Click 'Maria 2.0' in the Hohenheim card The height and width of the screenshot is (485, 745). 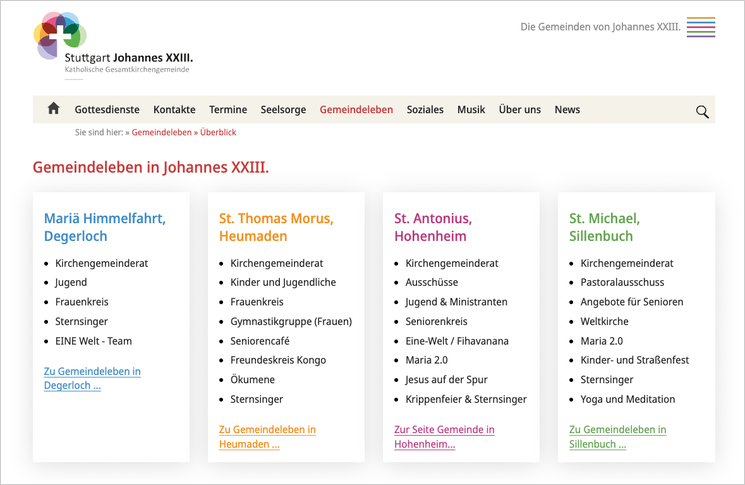click(427, 360)
